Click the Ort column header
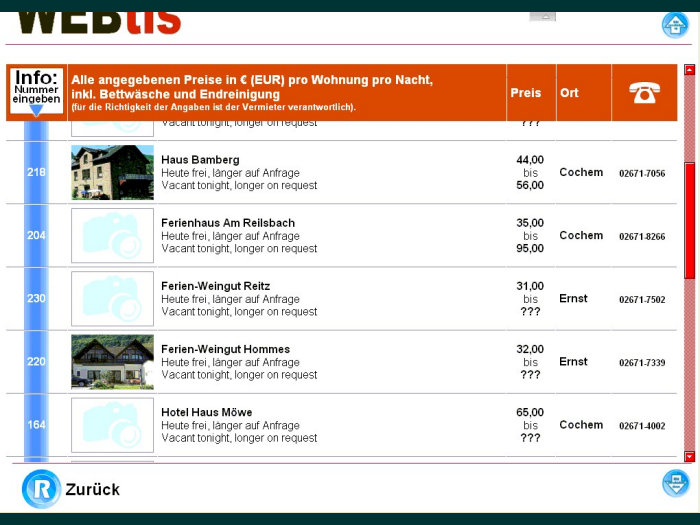Viewport: 700px width, 525px height. click(569, 93)
